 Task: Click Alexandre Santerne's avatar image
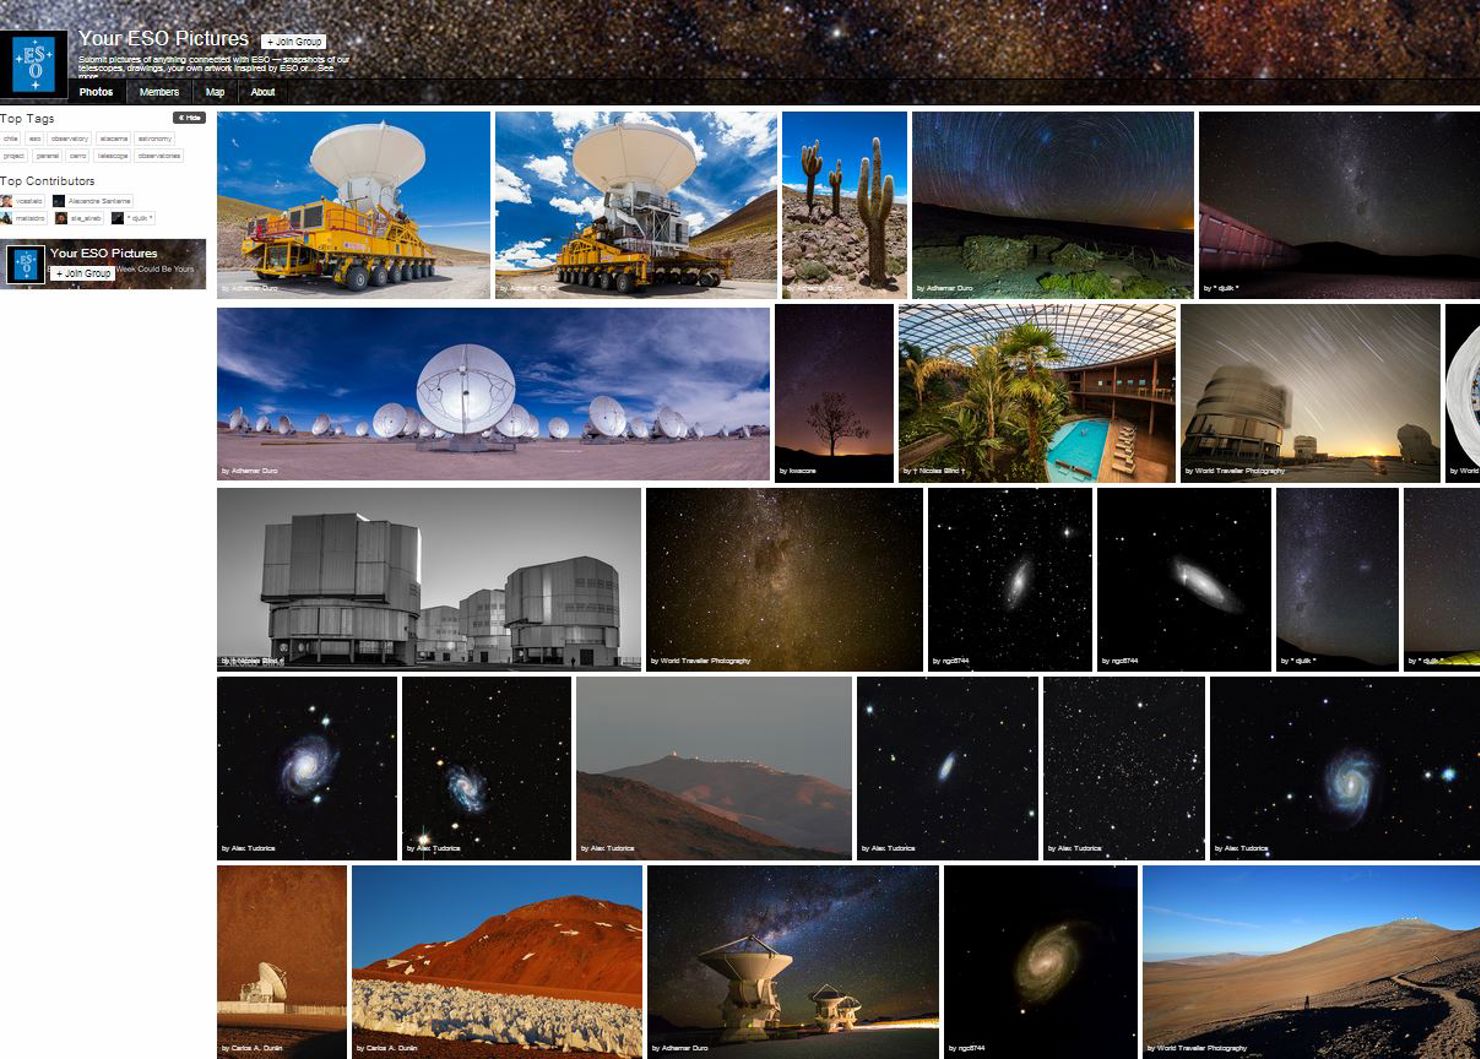click(58, 201)
